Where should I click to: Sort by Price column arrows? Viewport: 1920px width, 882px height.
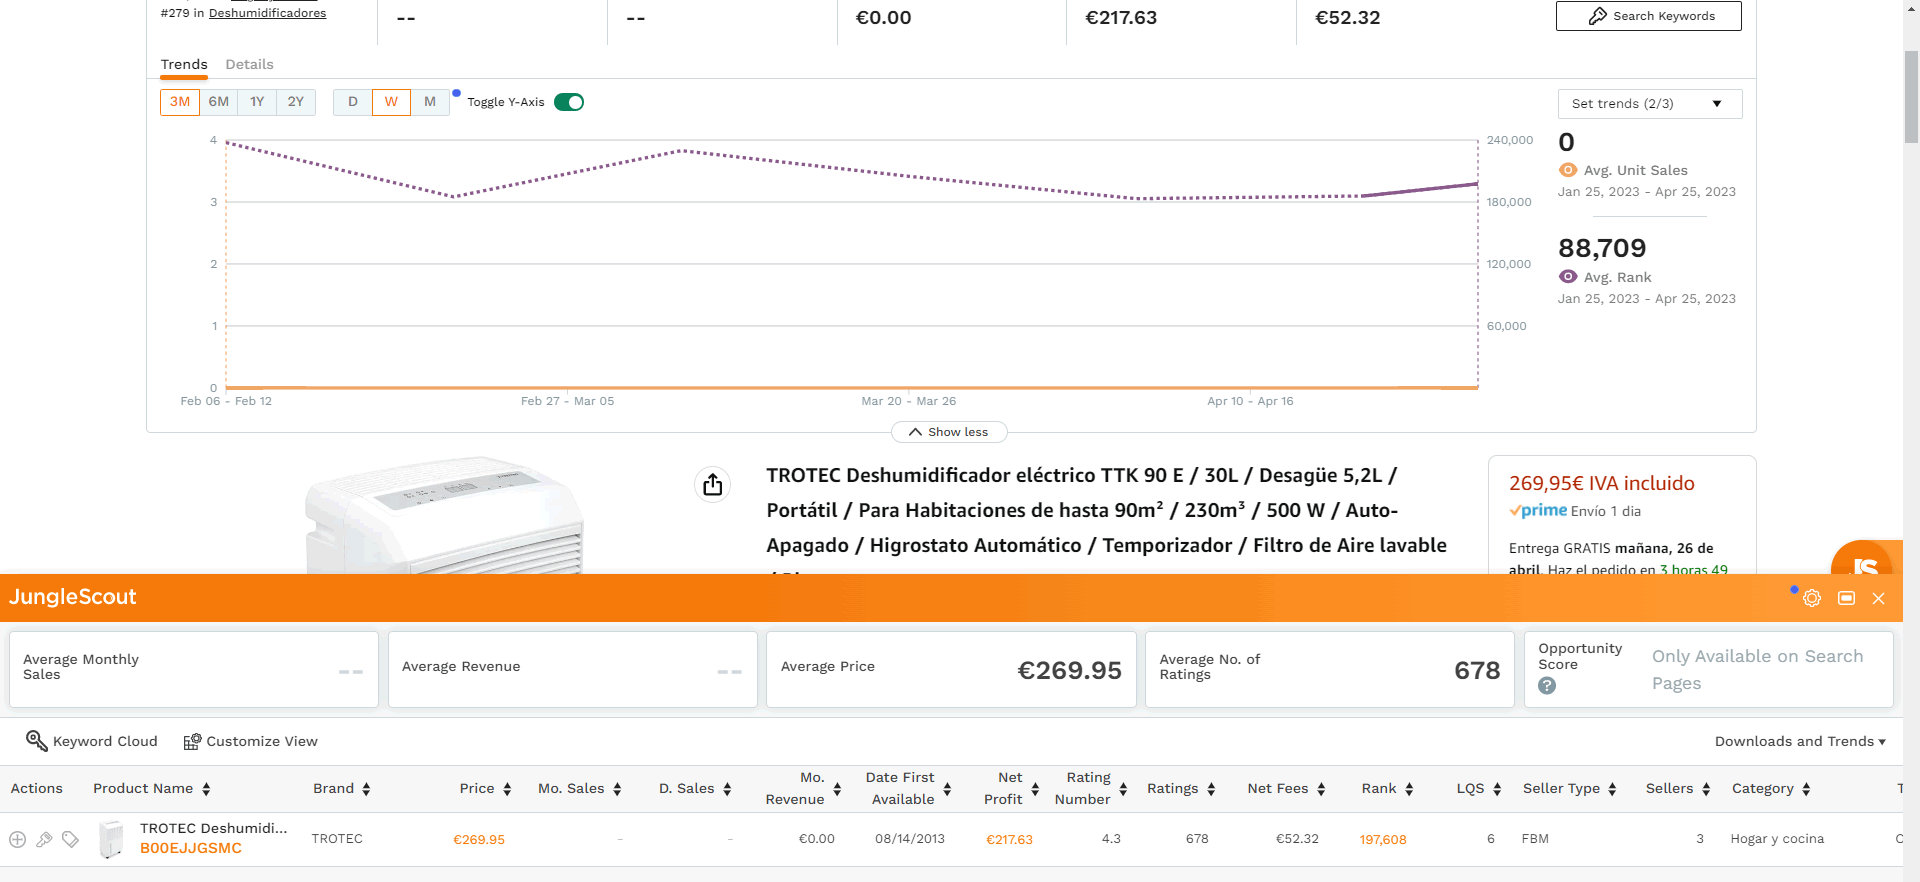(x=507, y=789)
